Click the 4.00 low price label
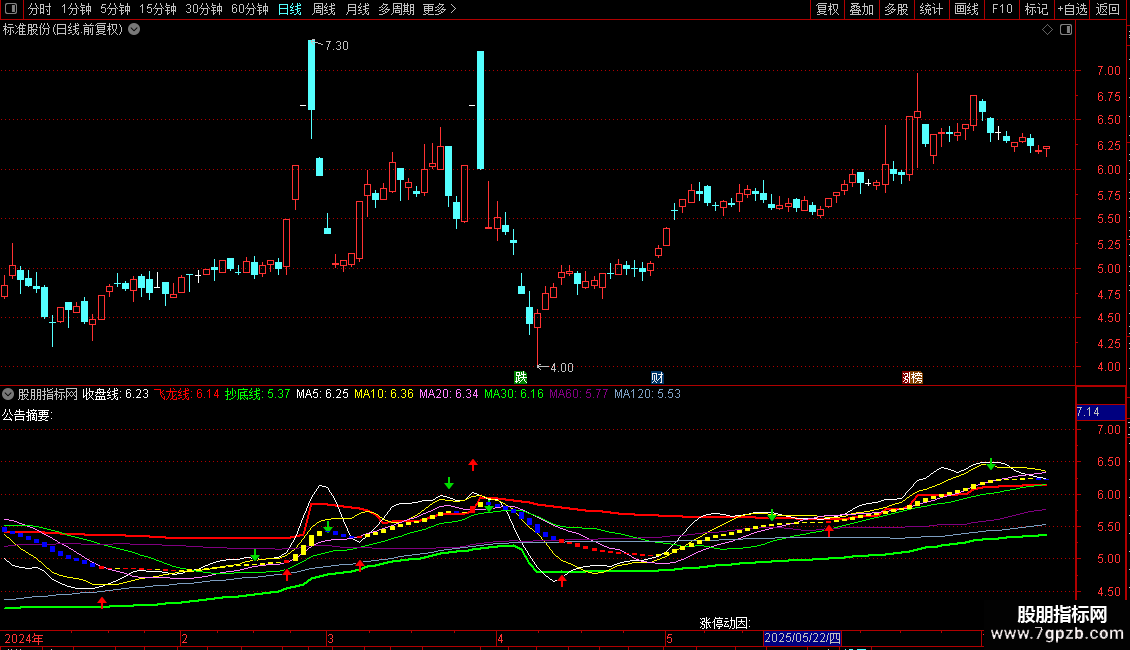Viewport: 1130px width, 650px height. pos(561,368)
